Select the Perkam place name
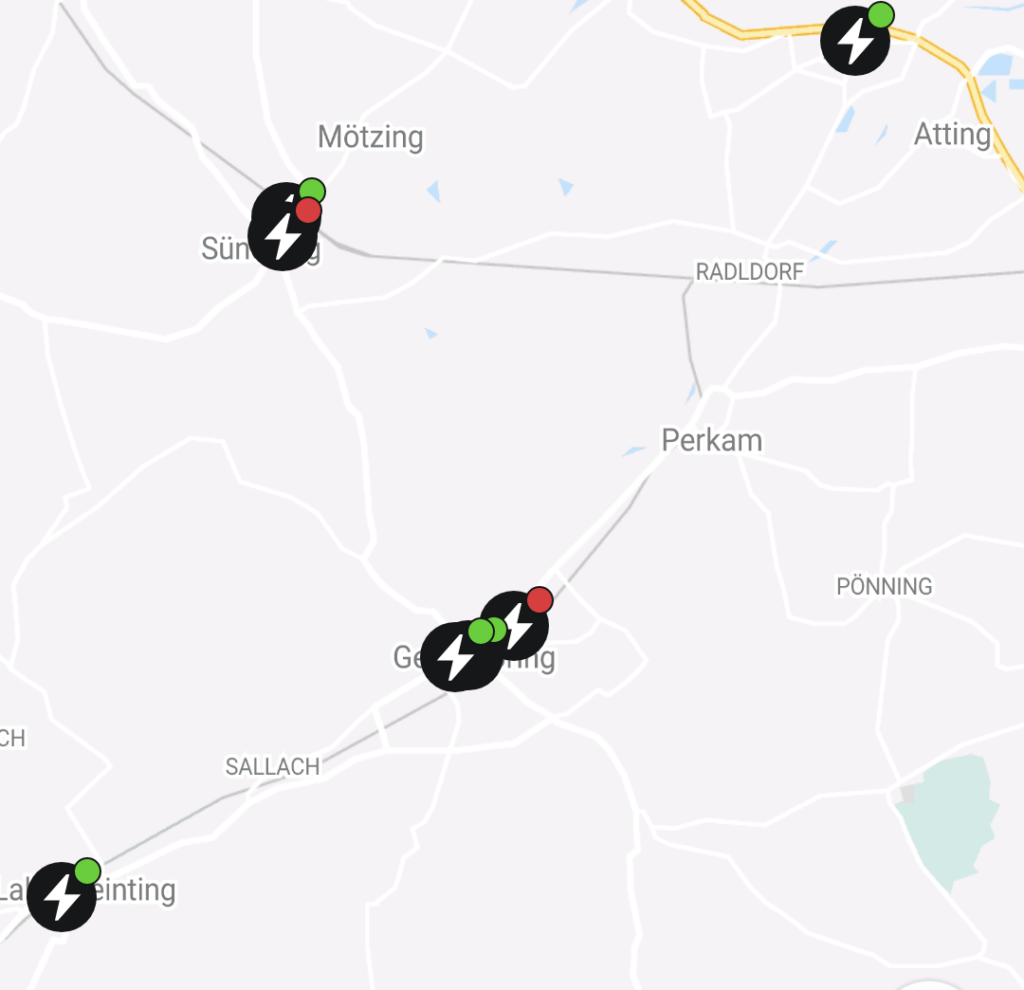Image resolution: width=1024 pixels, height=990 pixels. pyautogui.click(x=712, y=440)
